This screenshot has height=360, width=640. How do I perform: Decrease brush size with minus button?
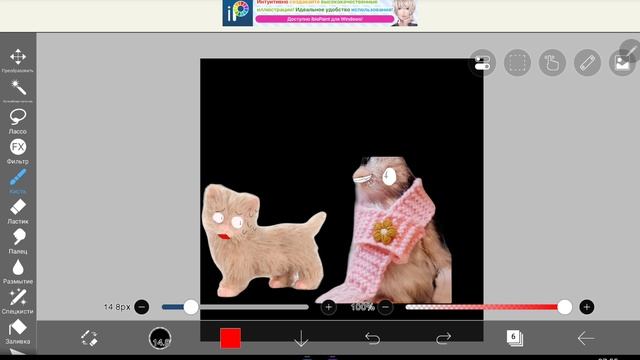142,307
